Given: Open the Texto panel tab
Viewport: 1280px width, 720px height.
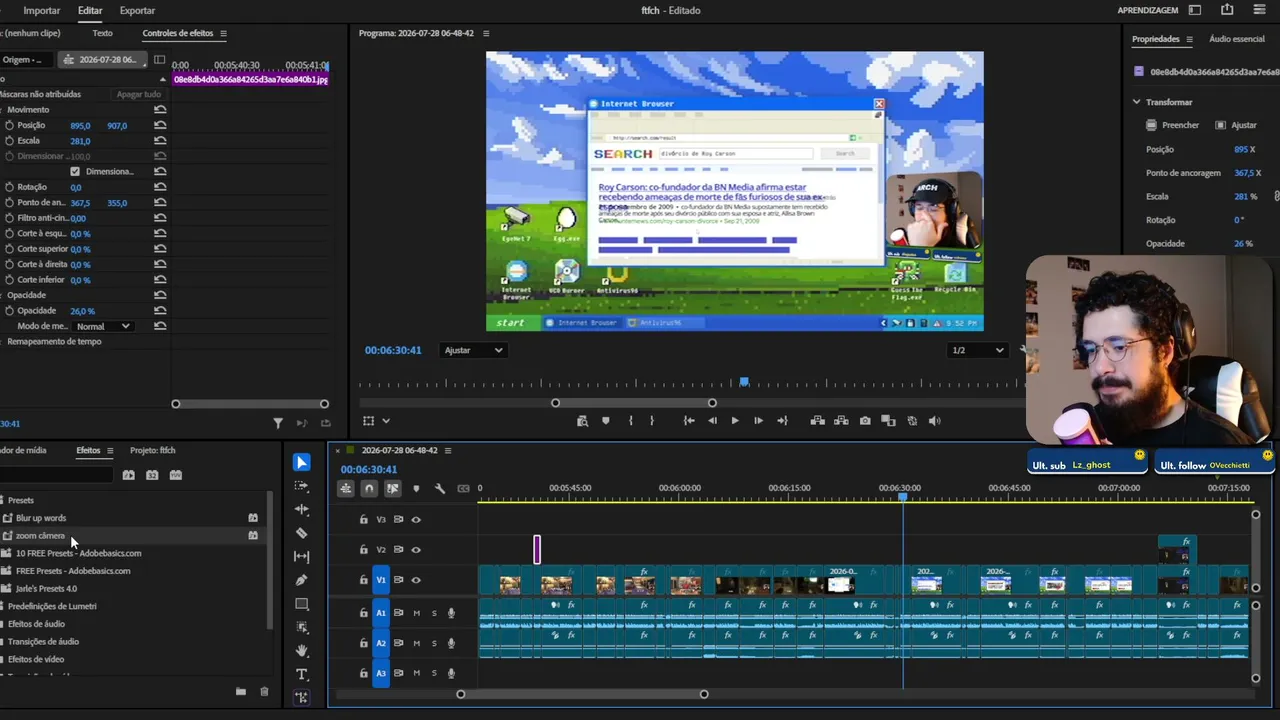Looking at the screenshot, I should click(102, 33).
